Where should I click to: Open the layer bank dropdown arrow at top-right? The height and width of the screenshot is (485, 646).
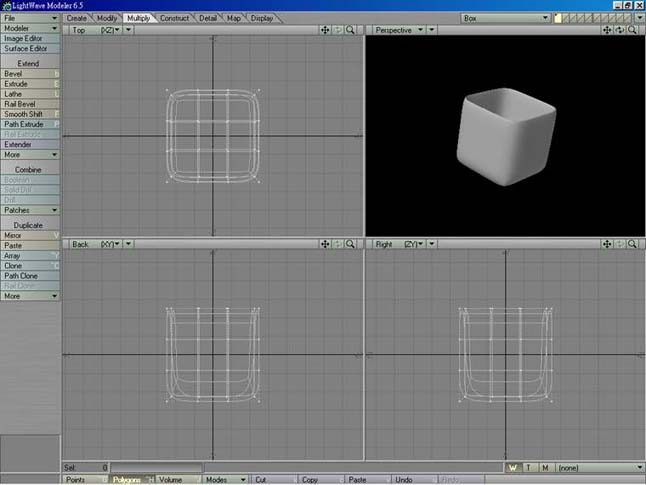point(640,18)
